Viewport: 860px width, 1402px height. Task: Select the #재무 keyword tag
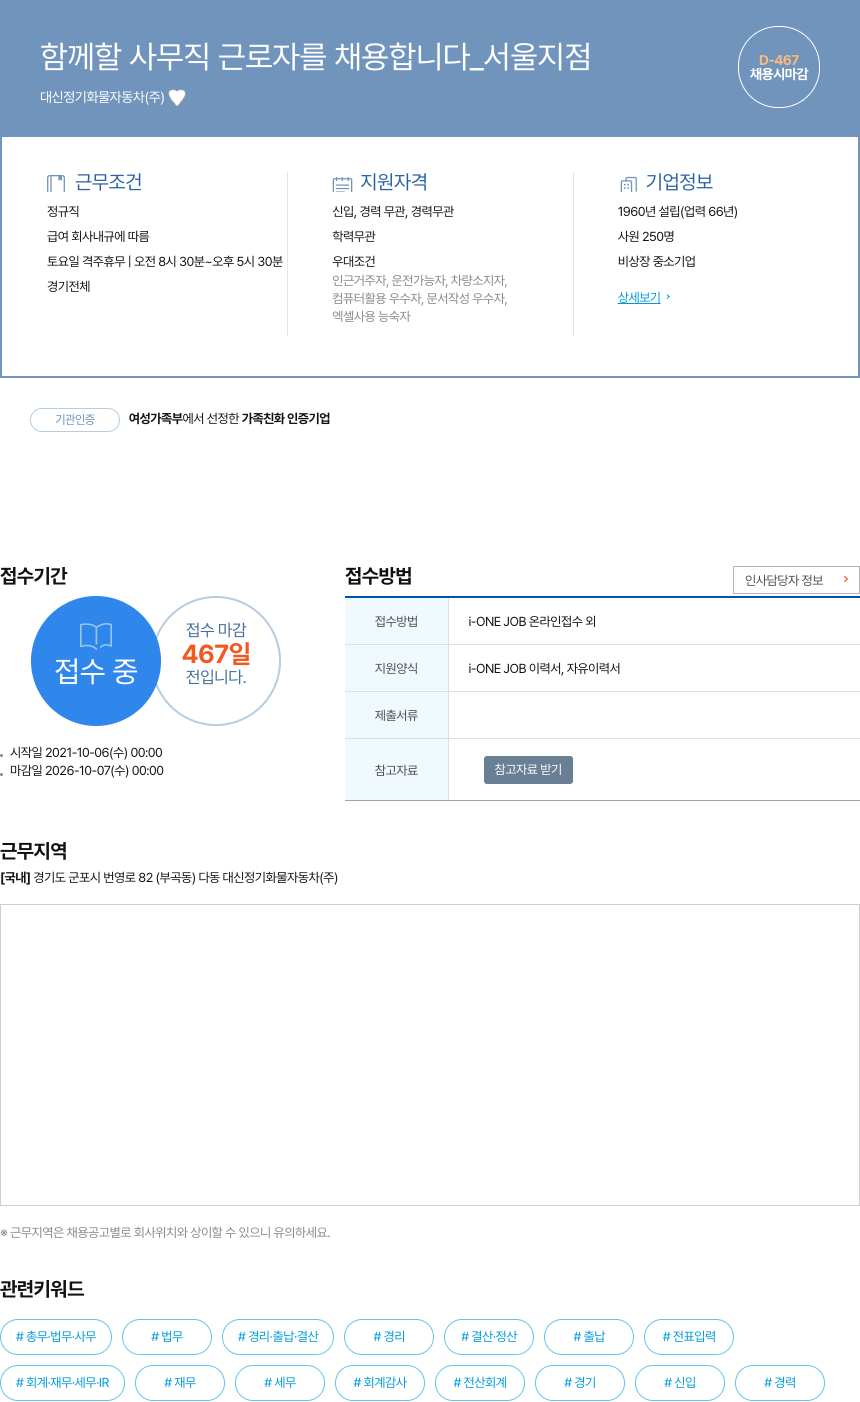point(180,1383)
